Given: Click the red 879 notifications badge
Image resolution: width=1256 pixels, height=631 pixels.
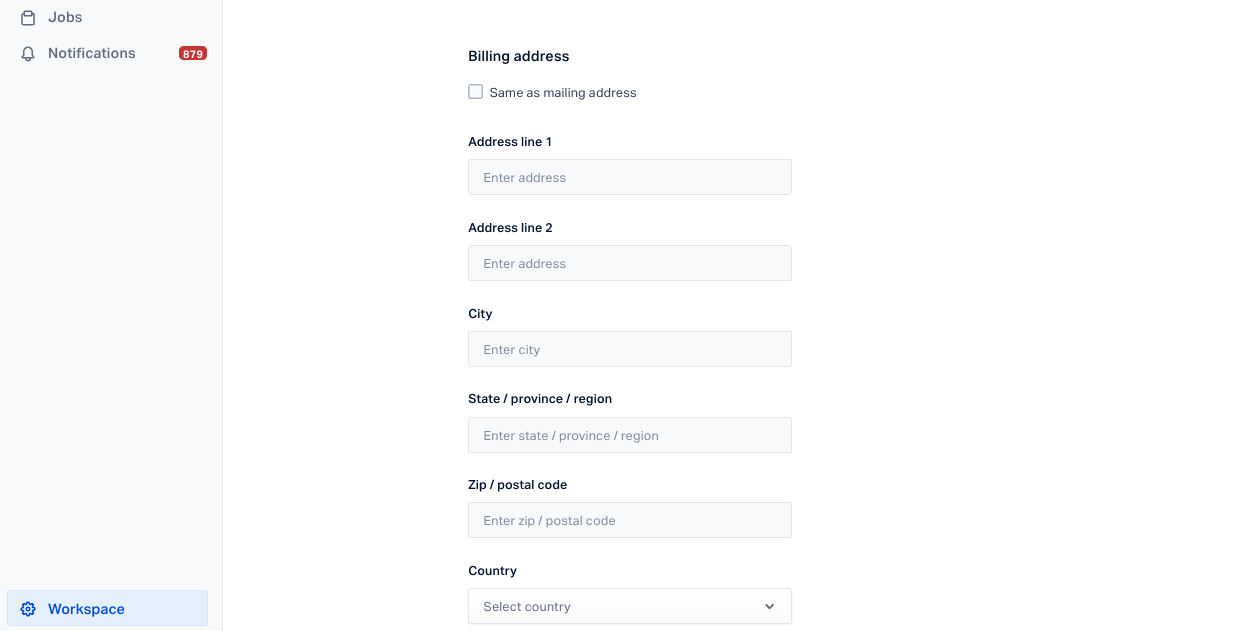Looking at the screenshot, I should tap(193, 53).
